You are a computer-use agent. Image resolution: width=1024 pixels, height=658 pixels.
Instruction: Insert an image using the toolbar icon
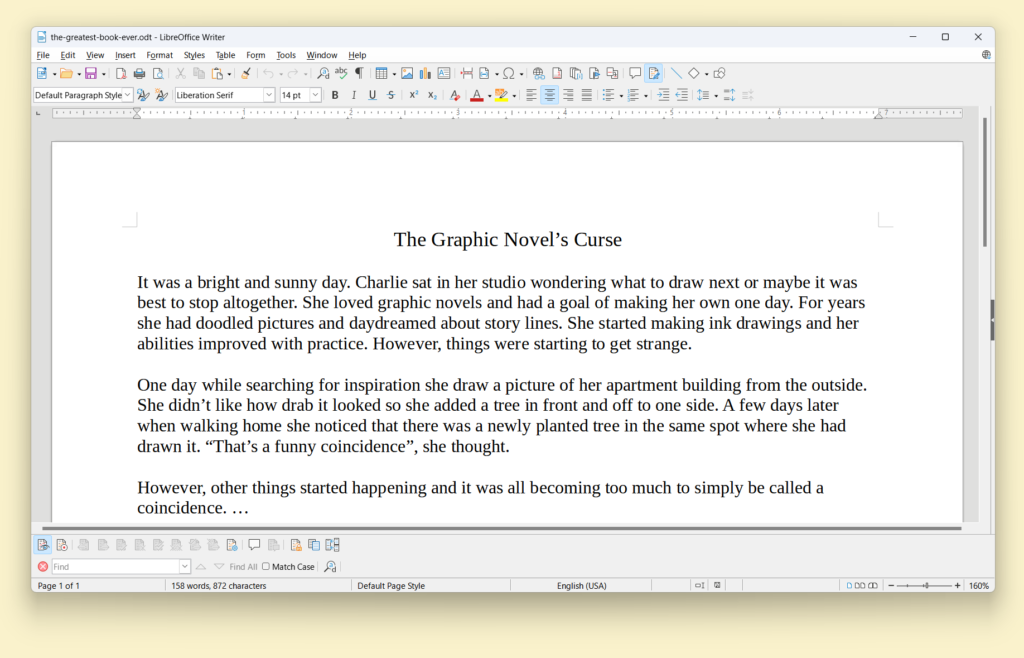coord(407,74)
